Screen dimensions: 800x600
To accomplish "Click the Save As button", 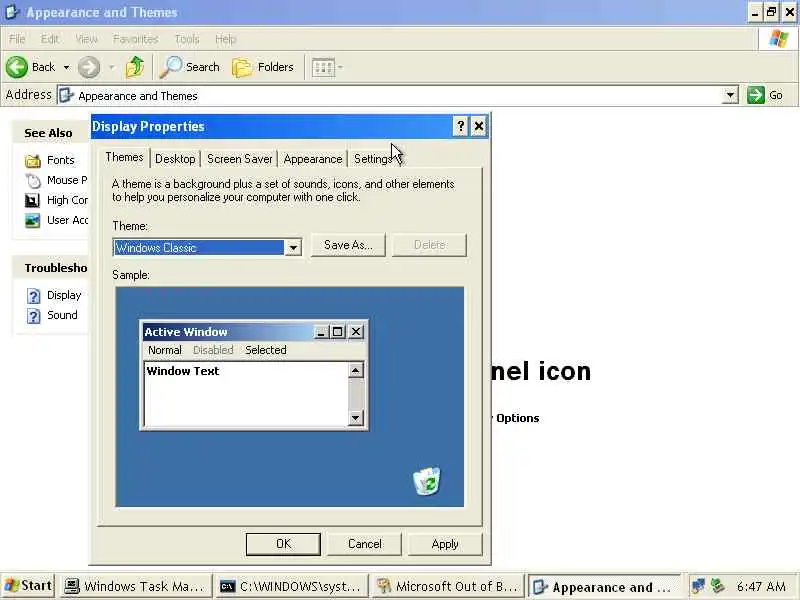I will click(x=348, y=245).
